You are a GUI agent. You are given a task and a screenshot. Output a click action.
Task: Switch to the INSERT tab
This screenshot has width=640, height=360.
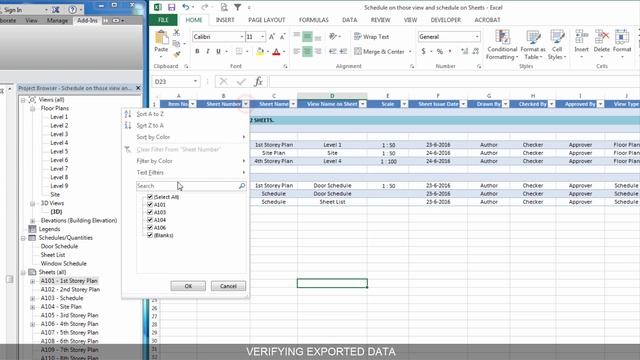pos(225,20)
